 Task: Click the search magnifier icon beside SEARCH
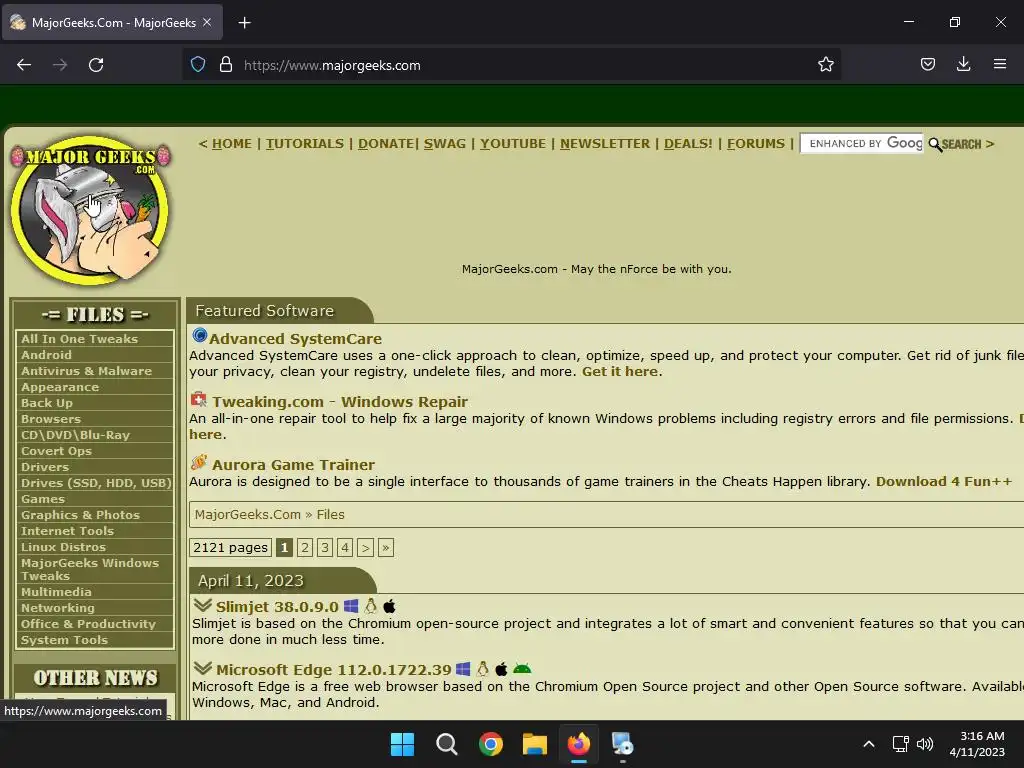point(935,144)
